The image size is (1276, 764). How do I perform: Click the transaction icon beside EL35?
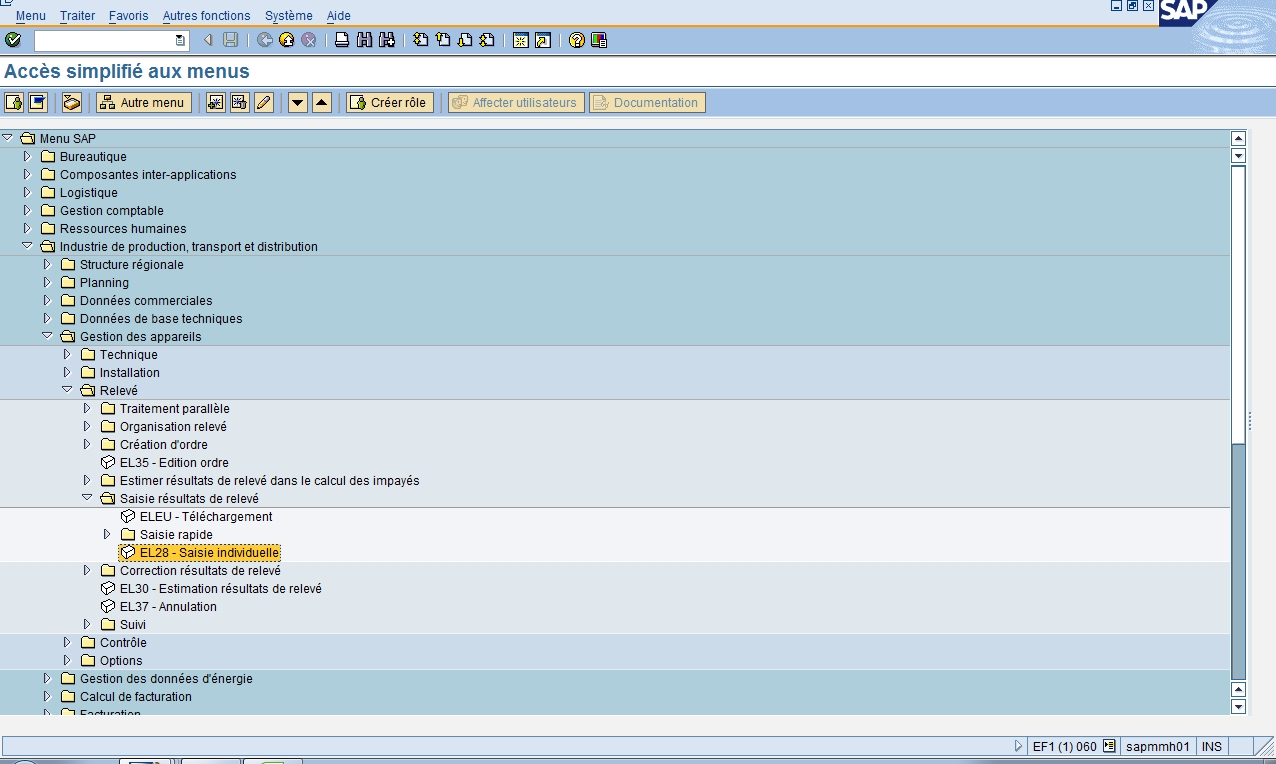point(108,463)
